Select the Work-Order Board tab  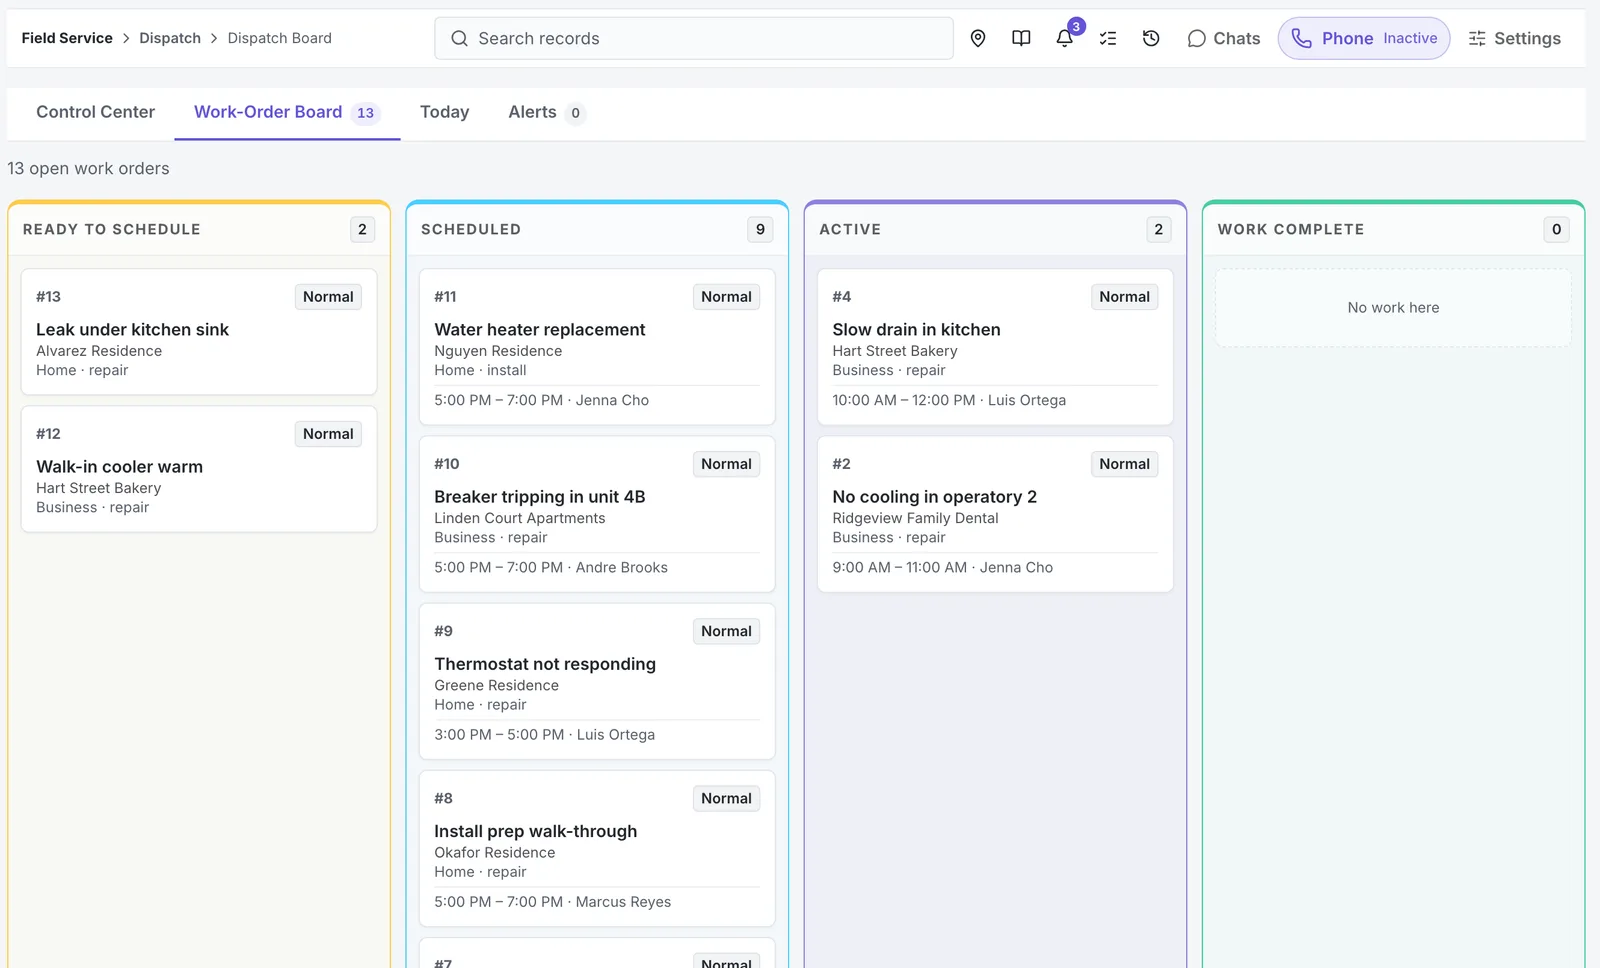pos(287,112)
